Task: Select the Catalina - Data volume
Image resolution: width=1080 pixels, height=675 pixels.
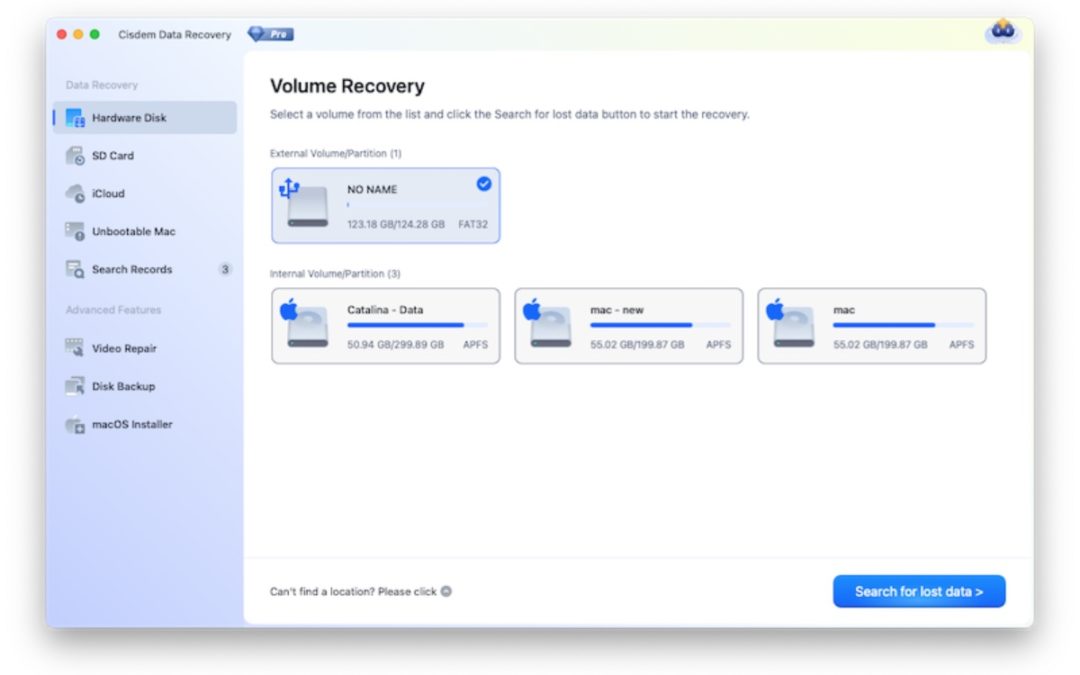Action: pos(385,326)
